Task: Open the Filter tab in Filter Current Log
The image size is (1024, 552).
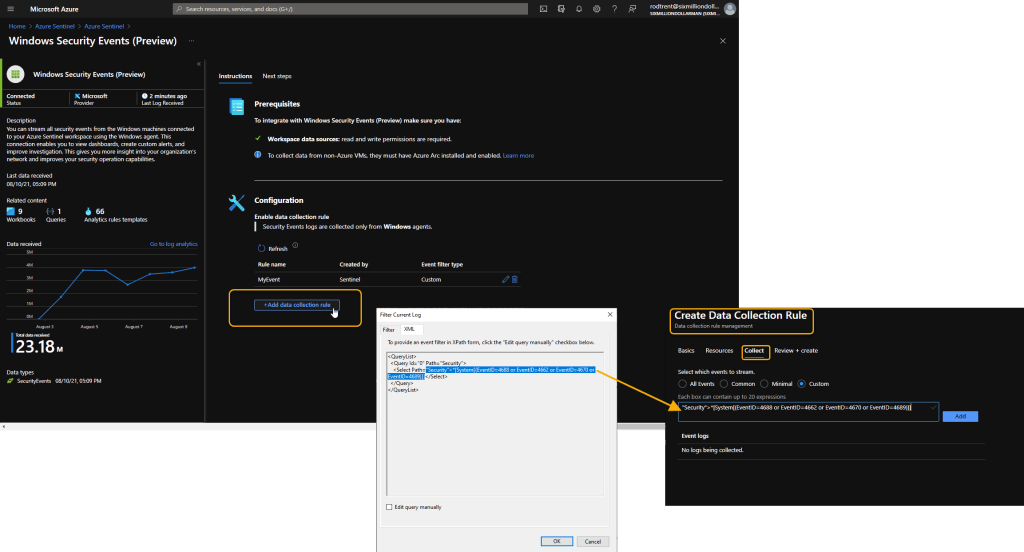Action: coord(389,330)
